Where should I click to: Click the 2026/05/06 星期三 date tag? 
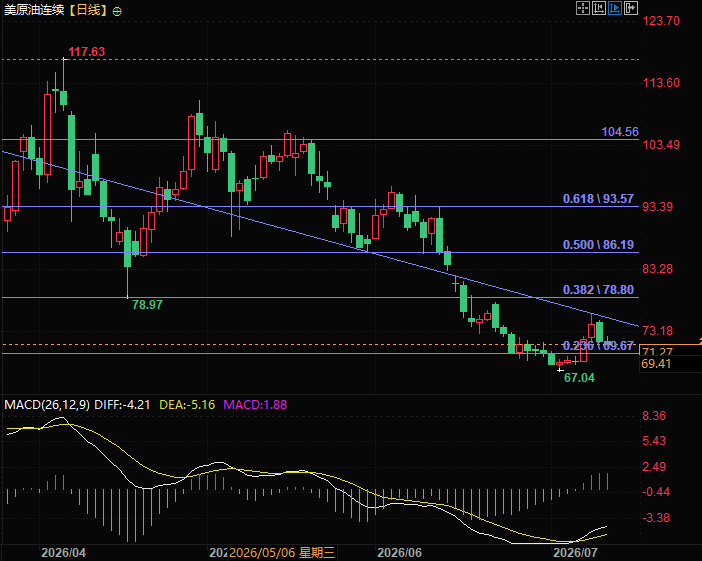click(282, 552)
